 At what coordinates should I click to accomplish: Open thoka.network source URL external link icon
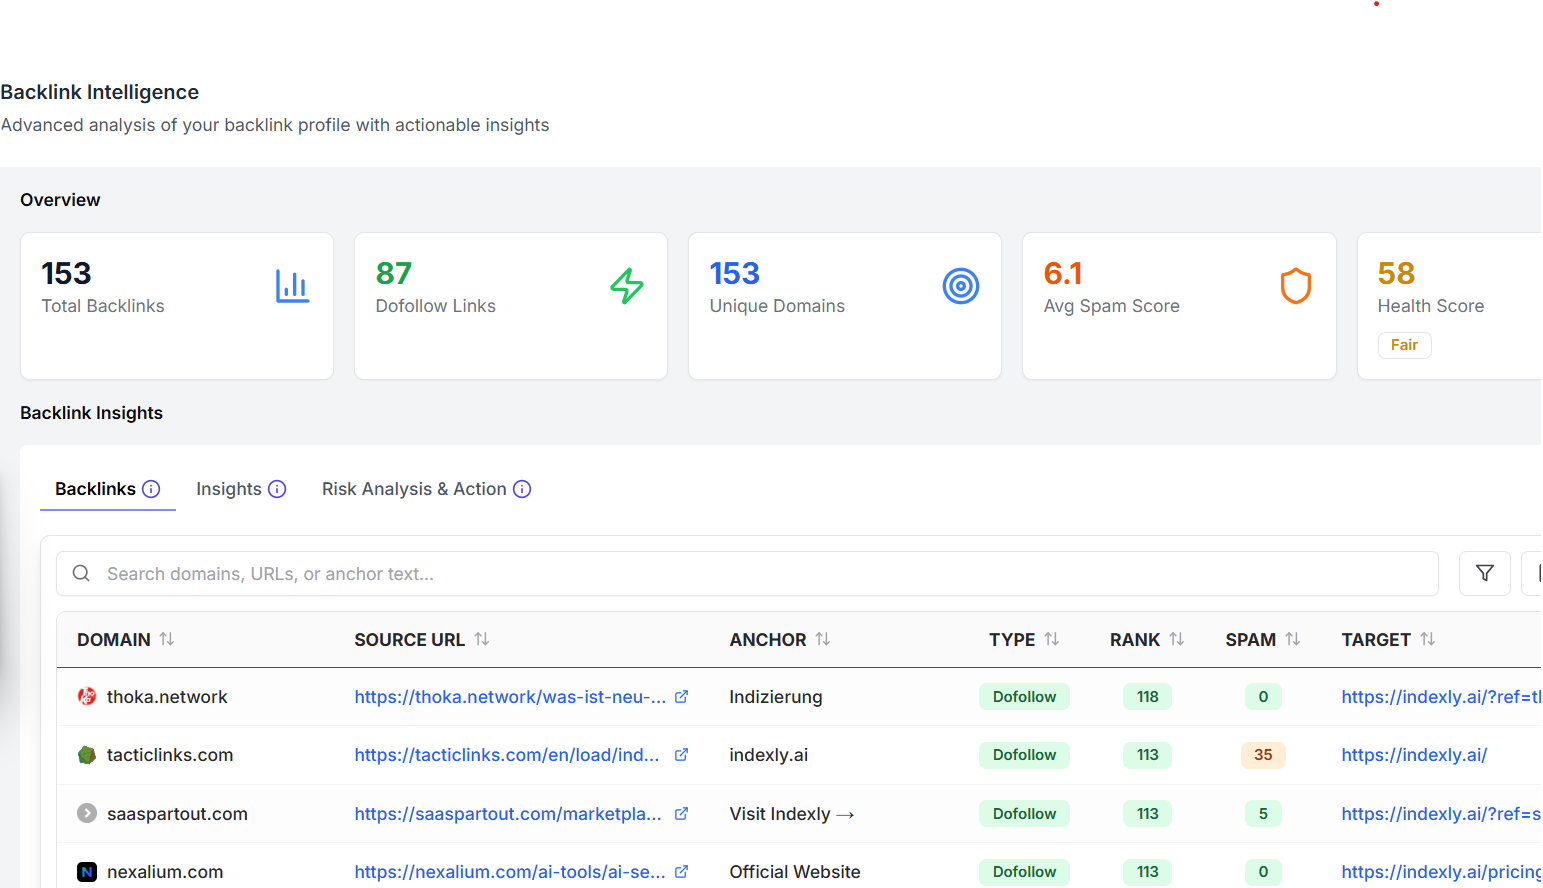coord(682,697)
